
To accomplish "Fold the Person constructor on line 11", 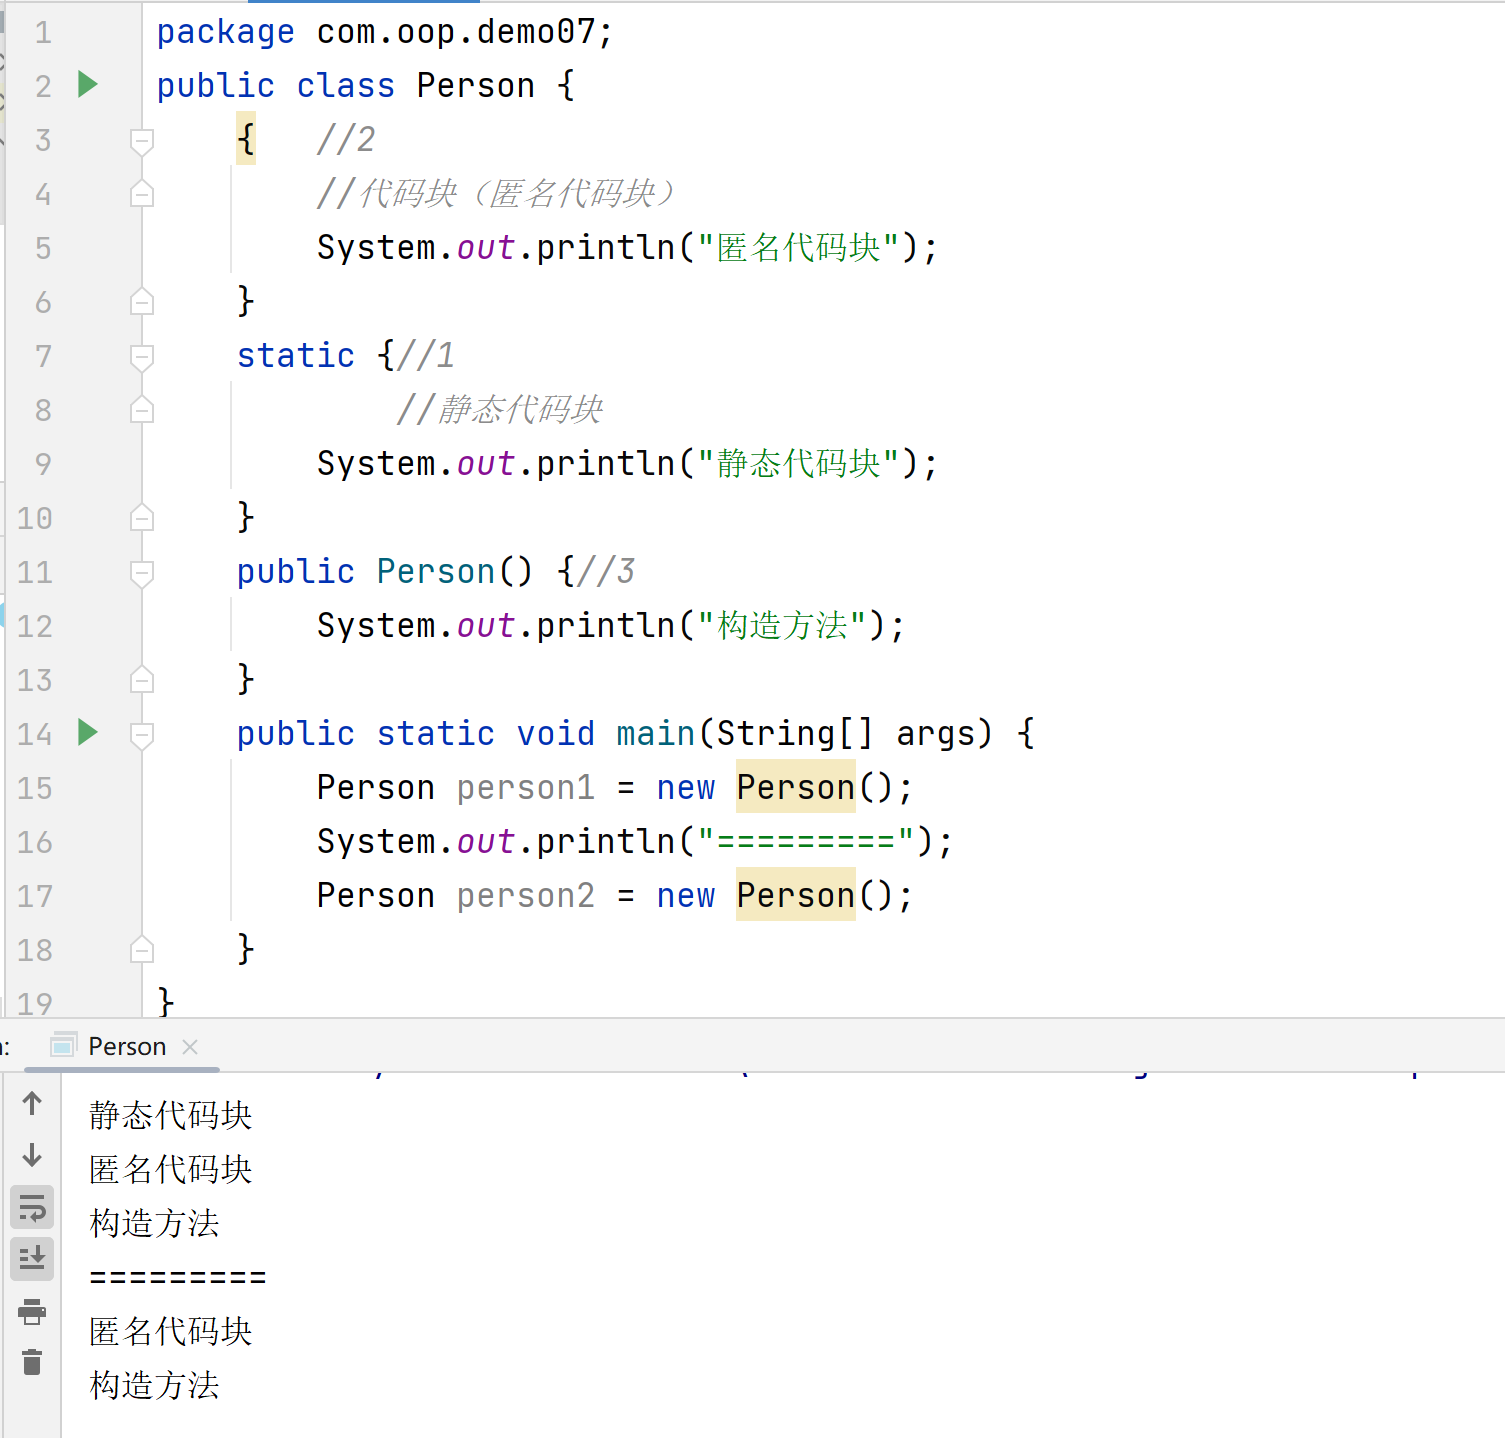I will [142, 573].
